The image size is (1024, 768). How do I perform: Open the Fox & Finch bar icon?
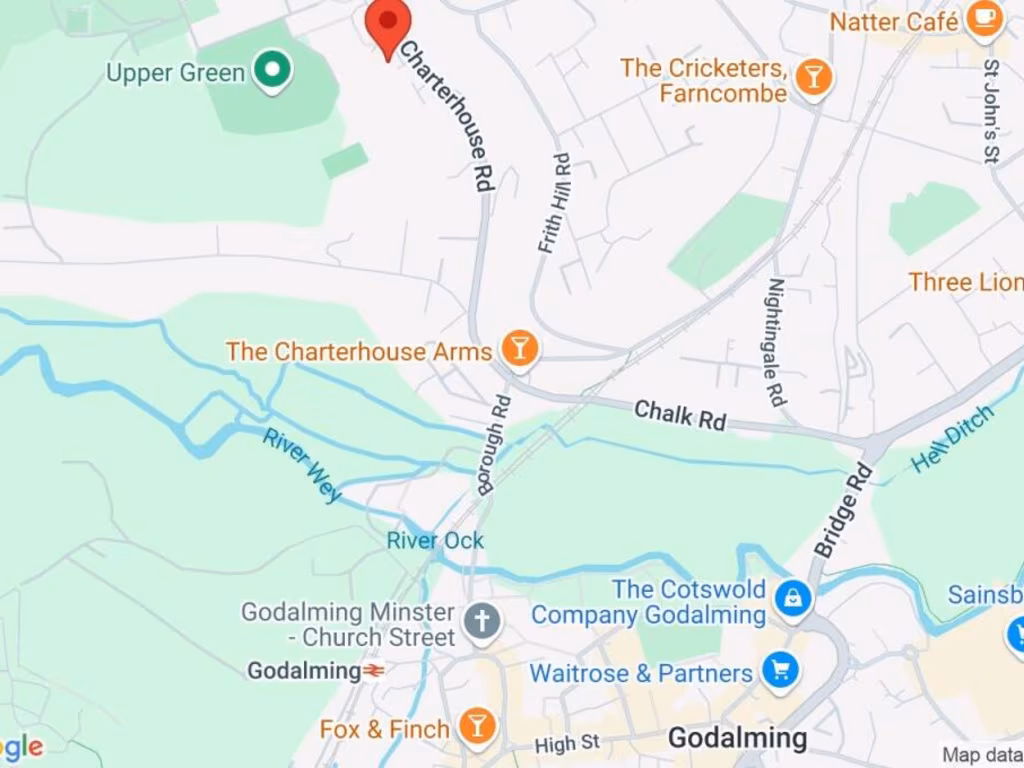pyautogui.click(x=477, y=728)
